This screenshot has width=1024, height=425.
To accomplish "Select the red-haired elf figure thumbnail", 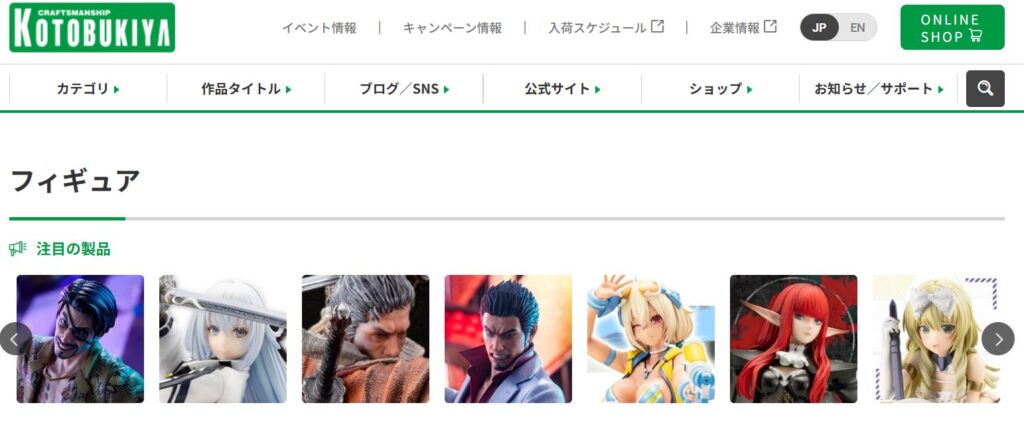I will (x=793, y=339).
